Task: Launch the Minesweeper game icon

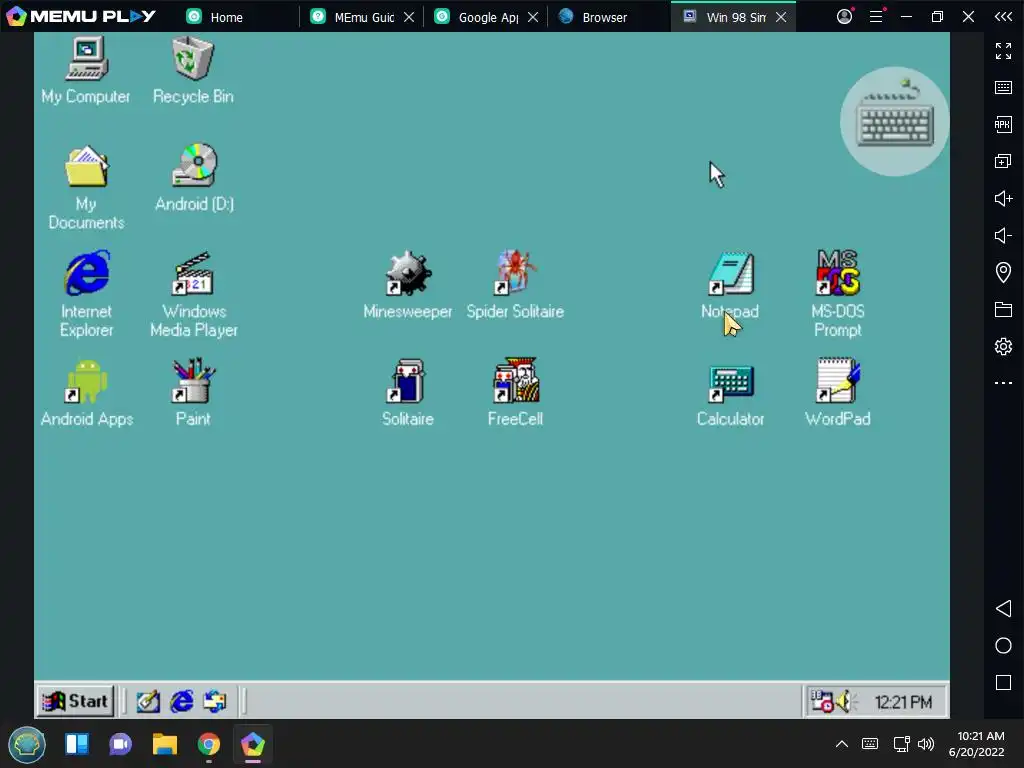Action: (x=408, y=285)
